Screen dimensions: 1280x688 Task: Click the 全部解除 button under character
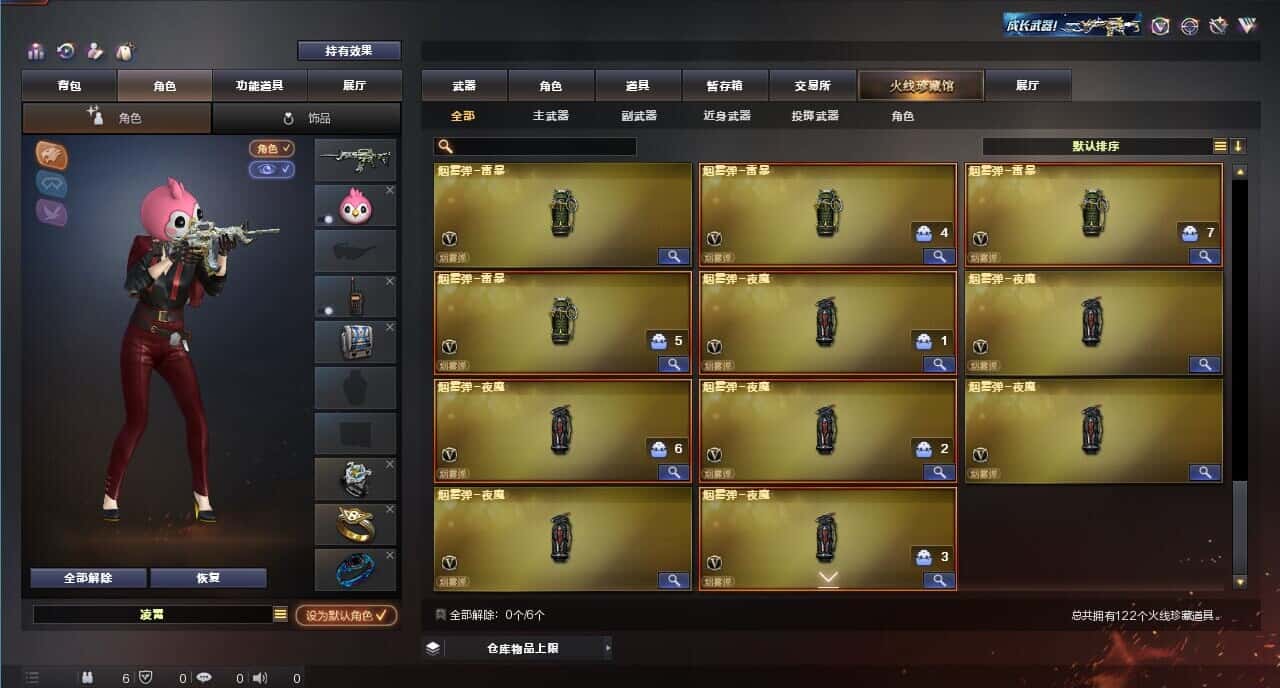pos(88,578)
